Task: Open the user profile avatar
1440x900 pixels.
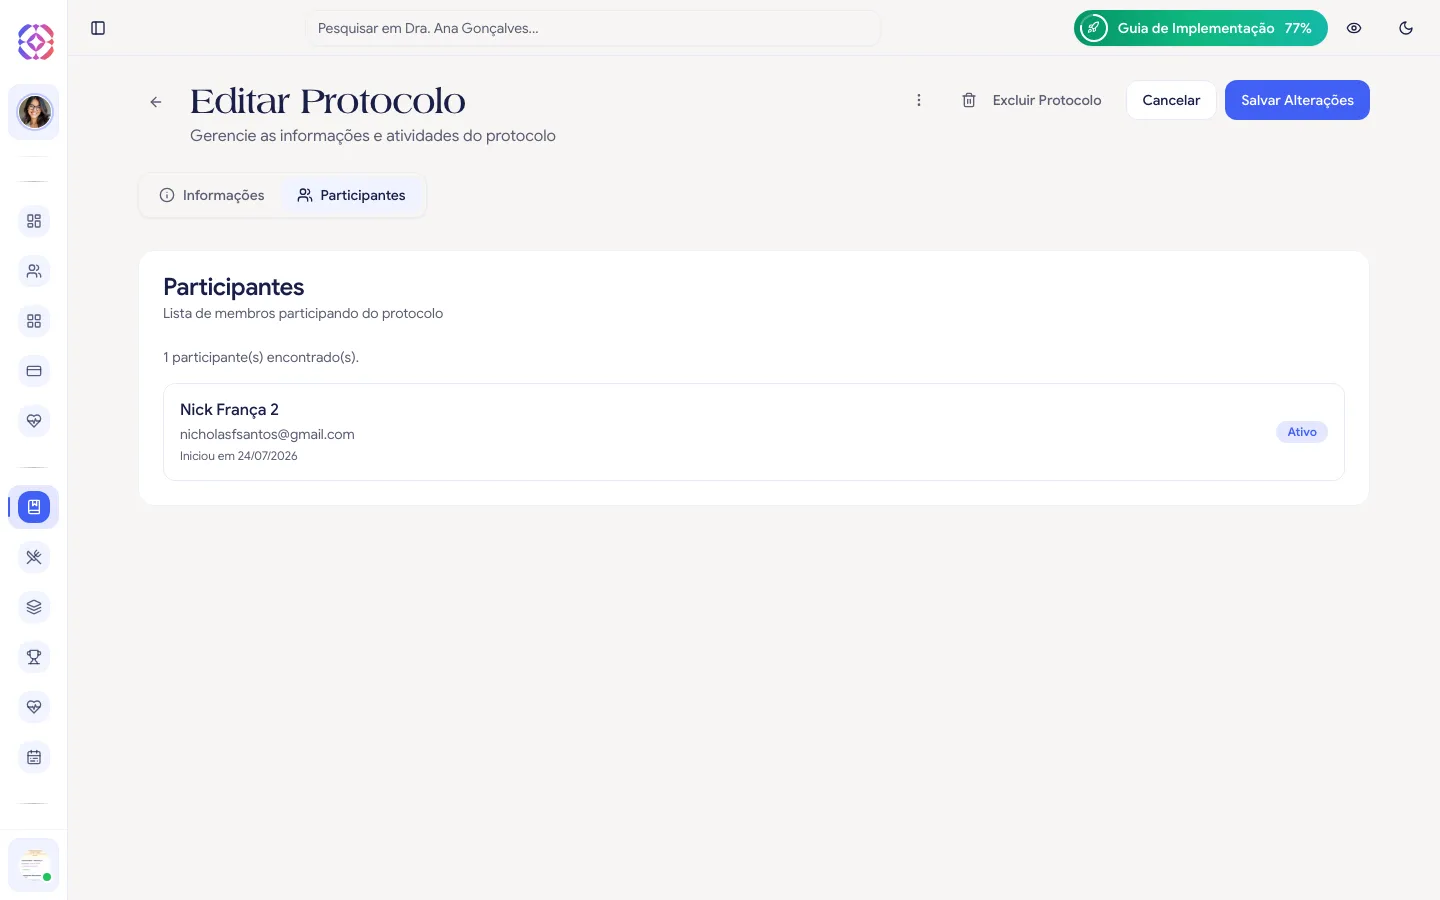Action: 34,112
